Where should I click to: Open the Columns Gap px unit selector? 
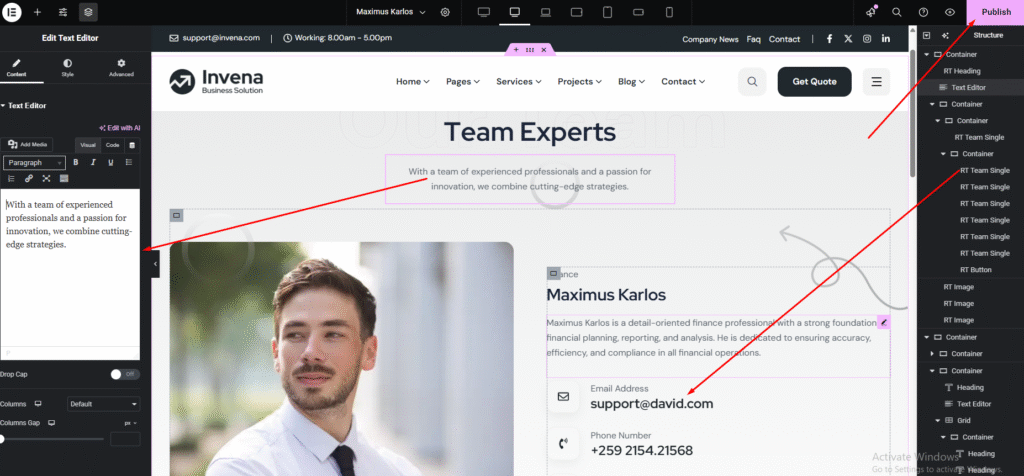tap(131, 423)
